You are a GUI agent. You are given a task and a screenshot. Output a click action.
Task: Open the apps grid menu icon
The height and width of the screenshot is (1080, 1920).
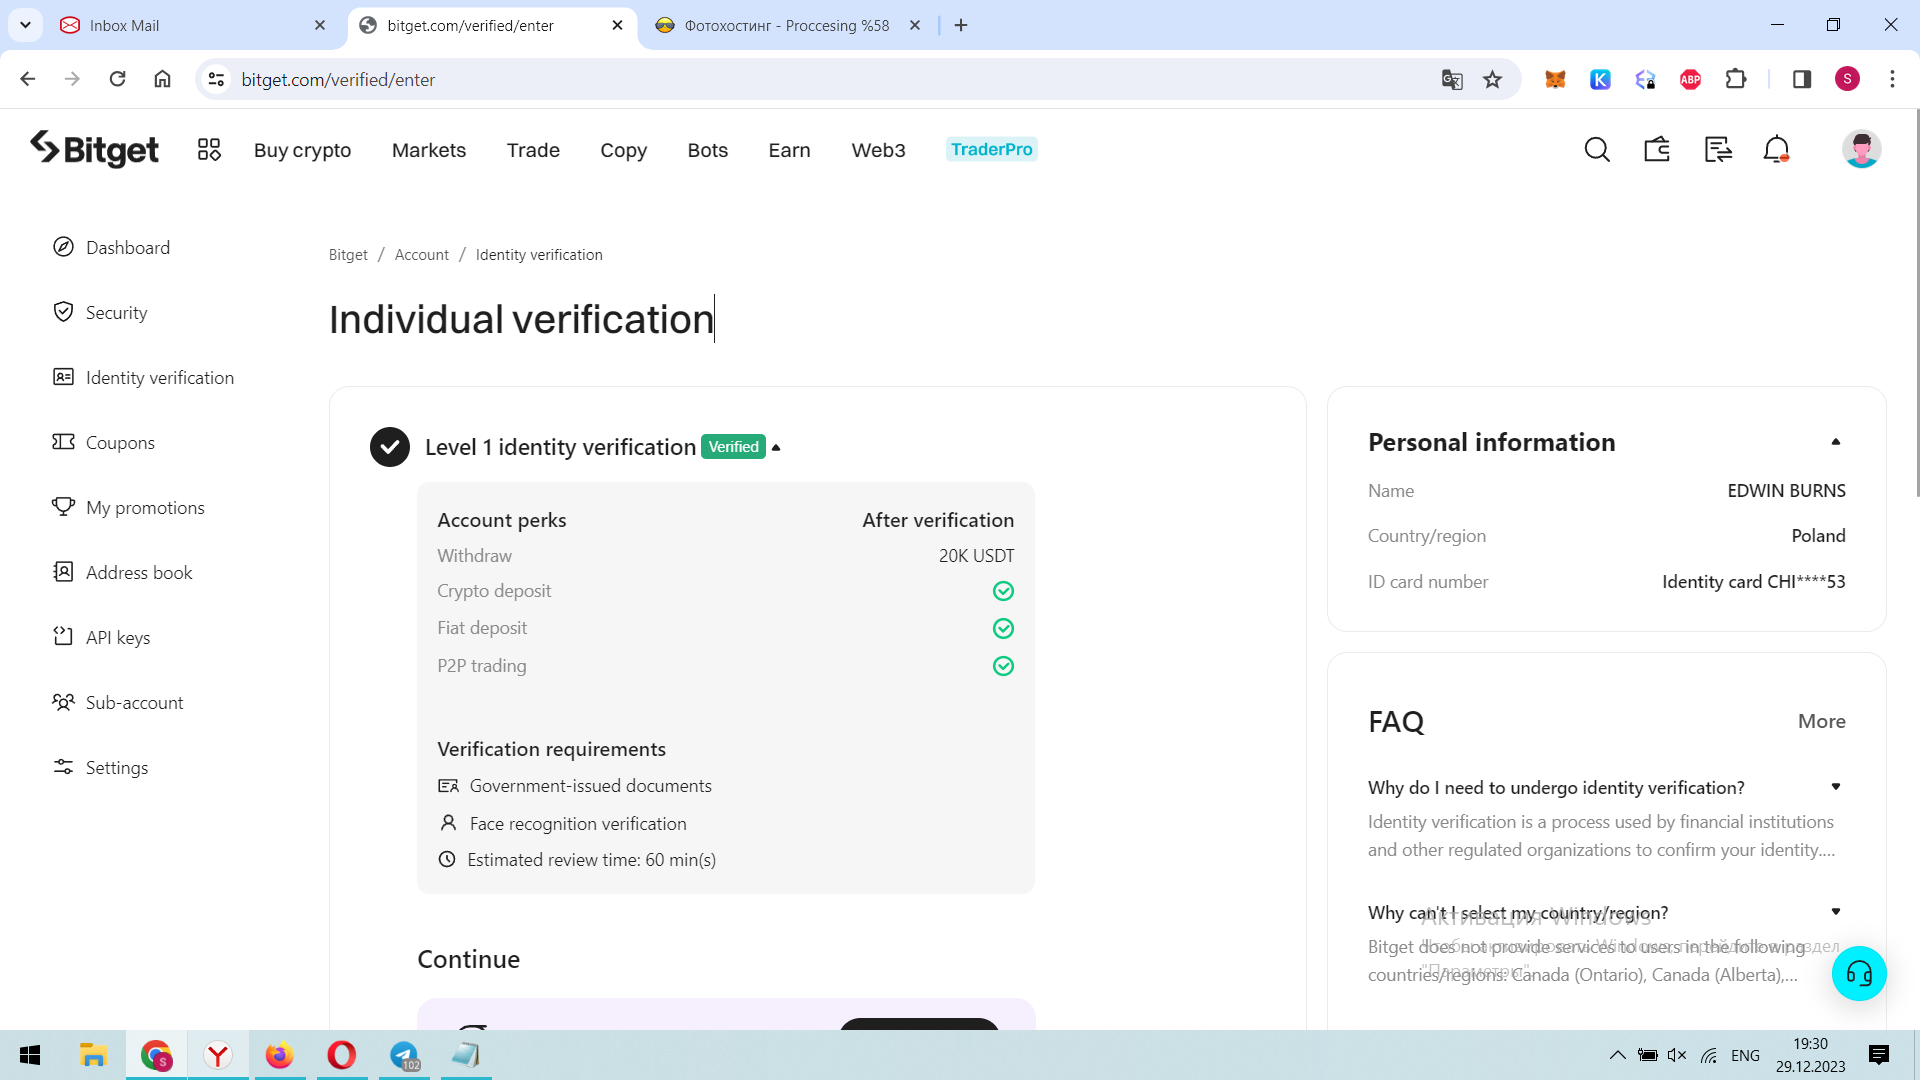pyautogui.click(x=209, y=150)
